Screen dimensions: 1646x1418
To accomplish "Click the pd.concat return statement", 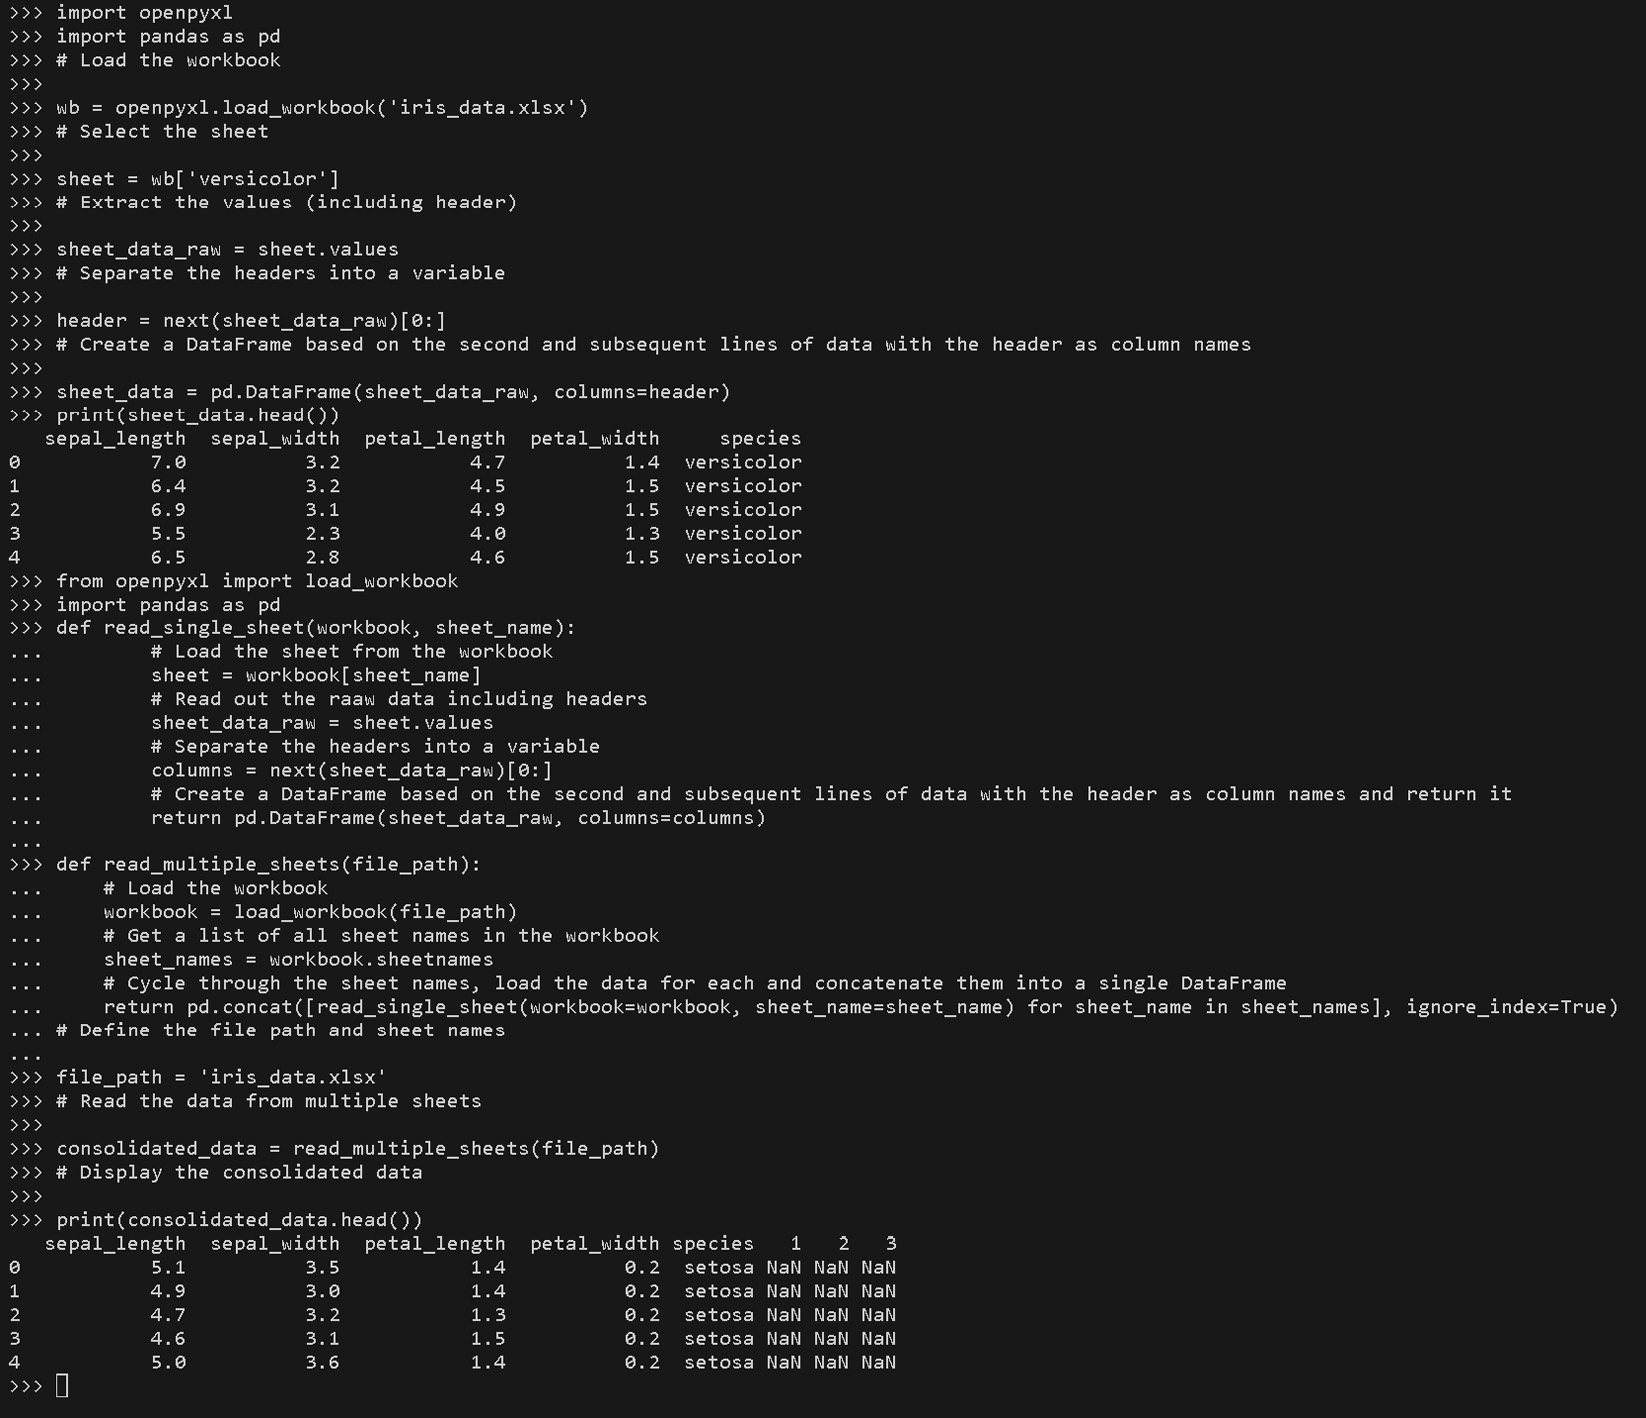I will click(x=860, y=1007).
